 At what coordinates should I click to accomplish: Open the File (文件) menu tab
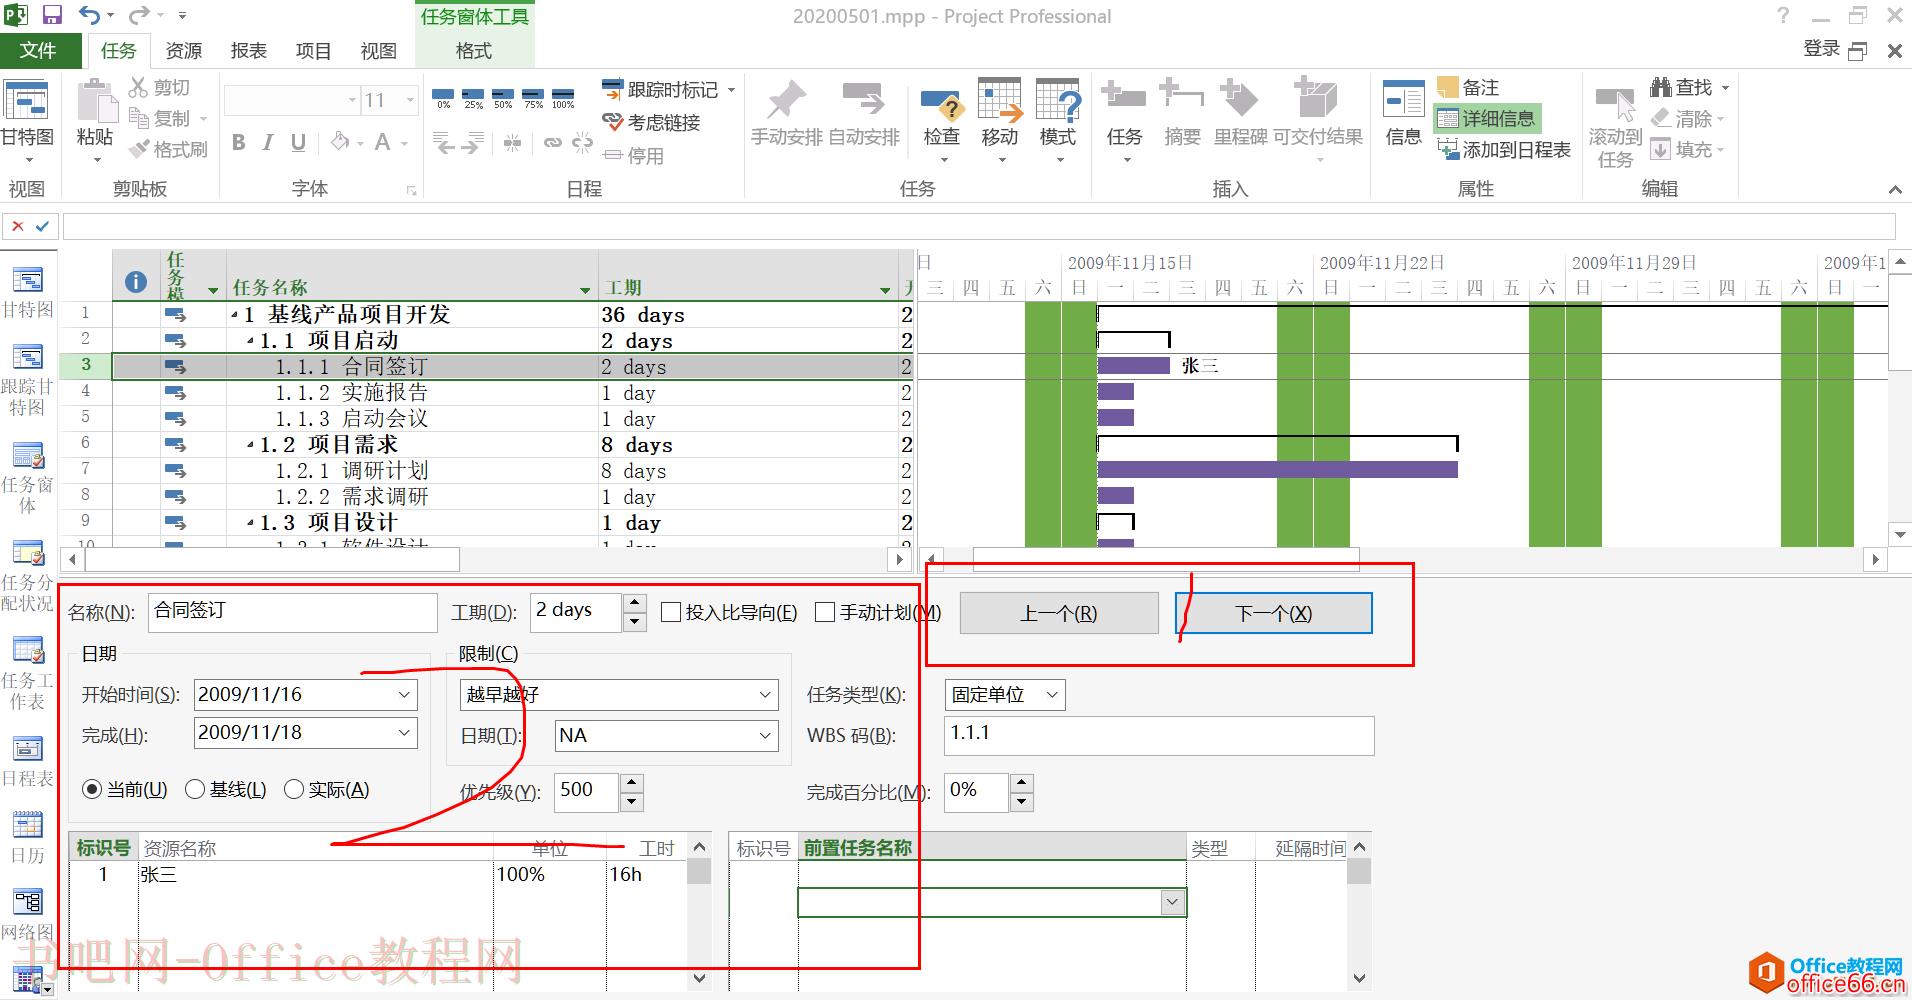38,50
